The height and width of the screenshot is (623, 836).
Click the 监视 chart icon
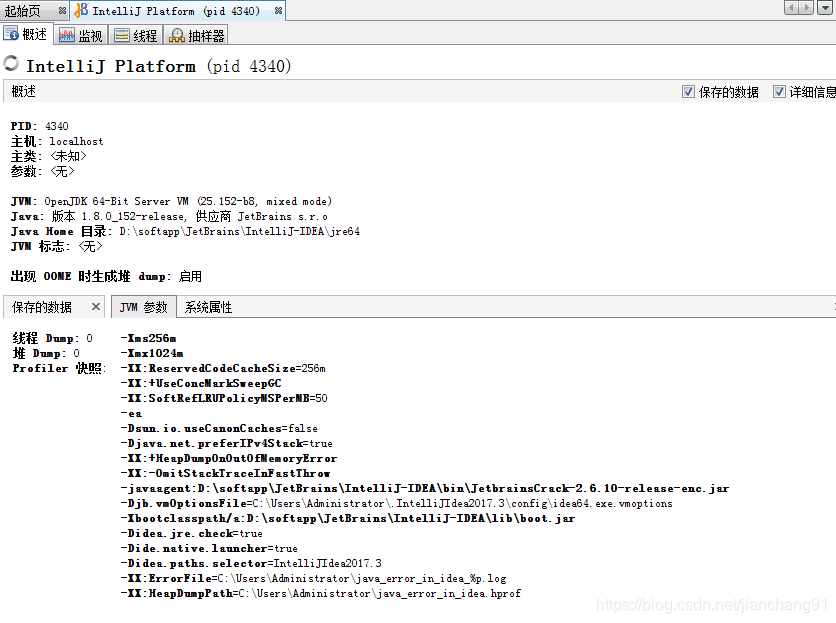pos(67,35)
